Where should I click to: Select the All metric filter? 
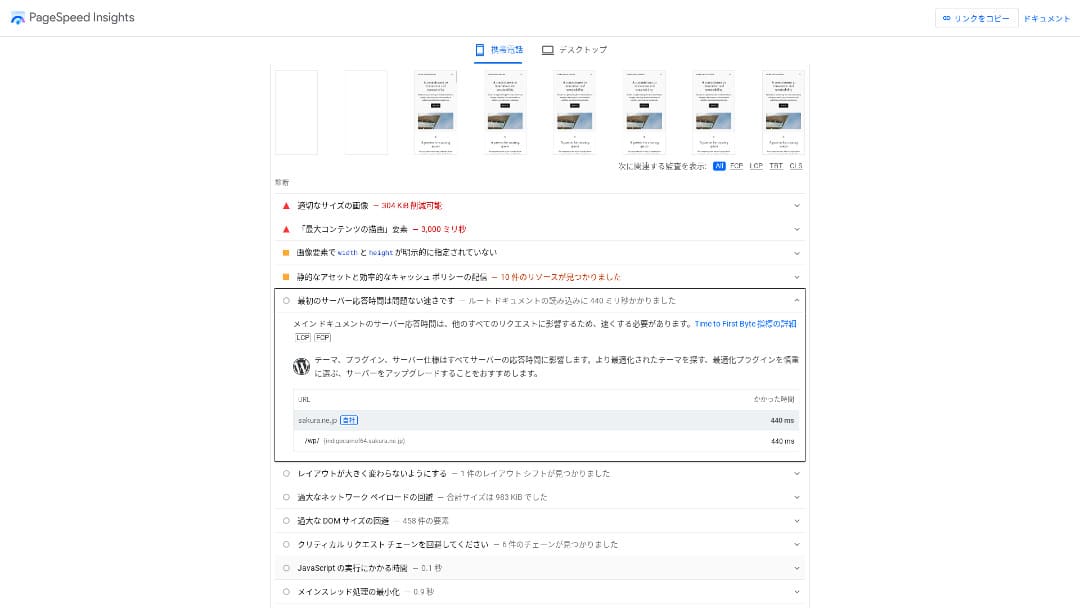pos(719,166)
